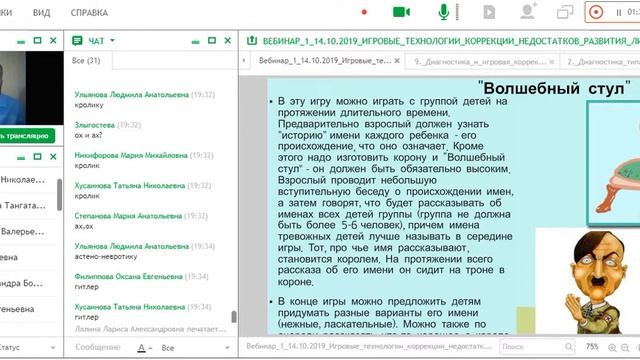Mute the green microphone icon
Screen dimensions: 640x360
click(x=444, y=12)
